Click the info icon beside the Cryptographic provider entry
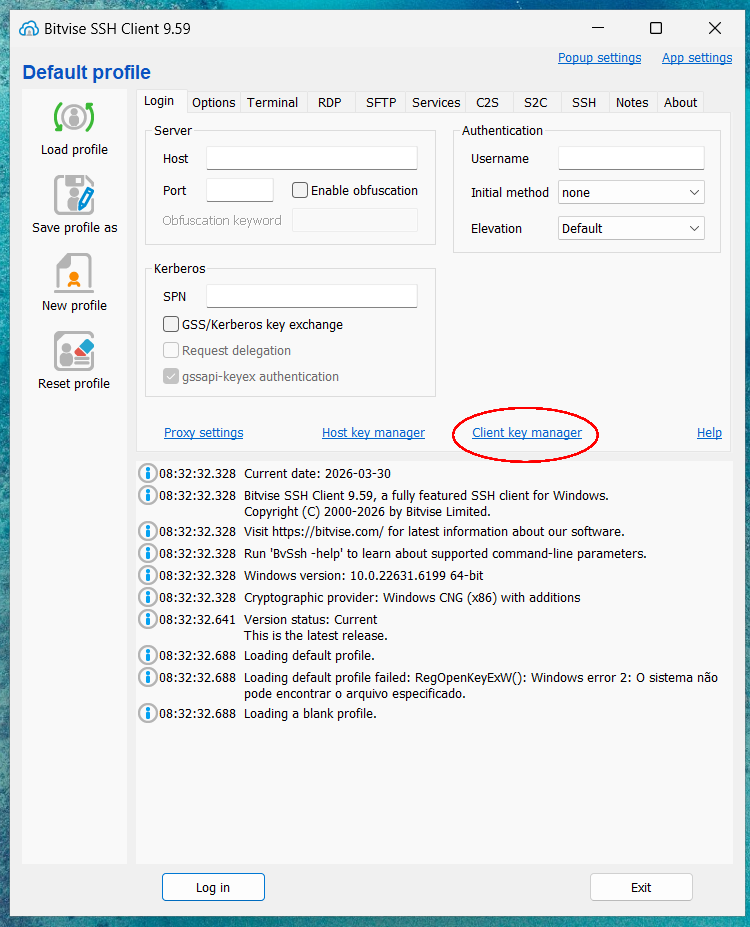The width and height of the screenshot is (750, 927). pyautogui.click(x=147, y=597)
